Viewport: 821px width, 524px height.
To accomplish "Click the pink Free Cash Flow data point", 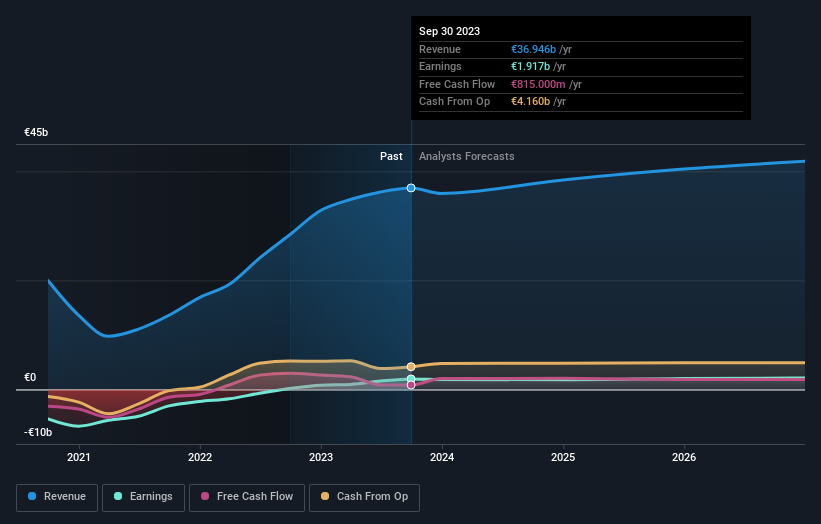I will [x=411, y=385].
